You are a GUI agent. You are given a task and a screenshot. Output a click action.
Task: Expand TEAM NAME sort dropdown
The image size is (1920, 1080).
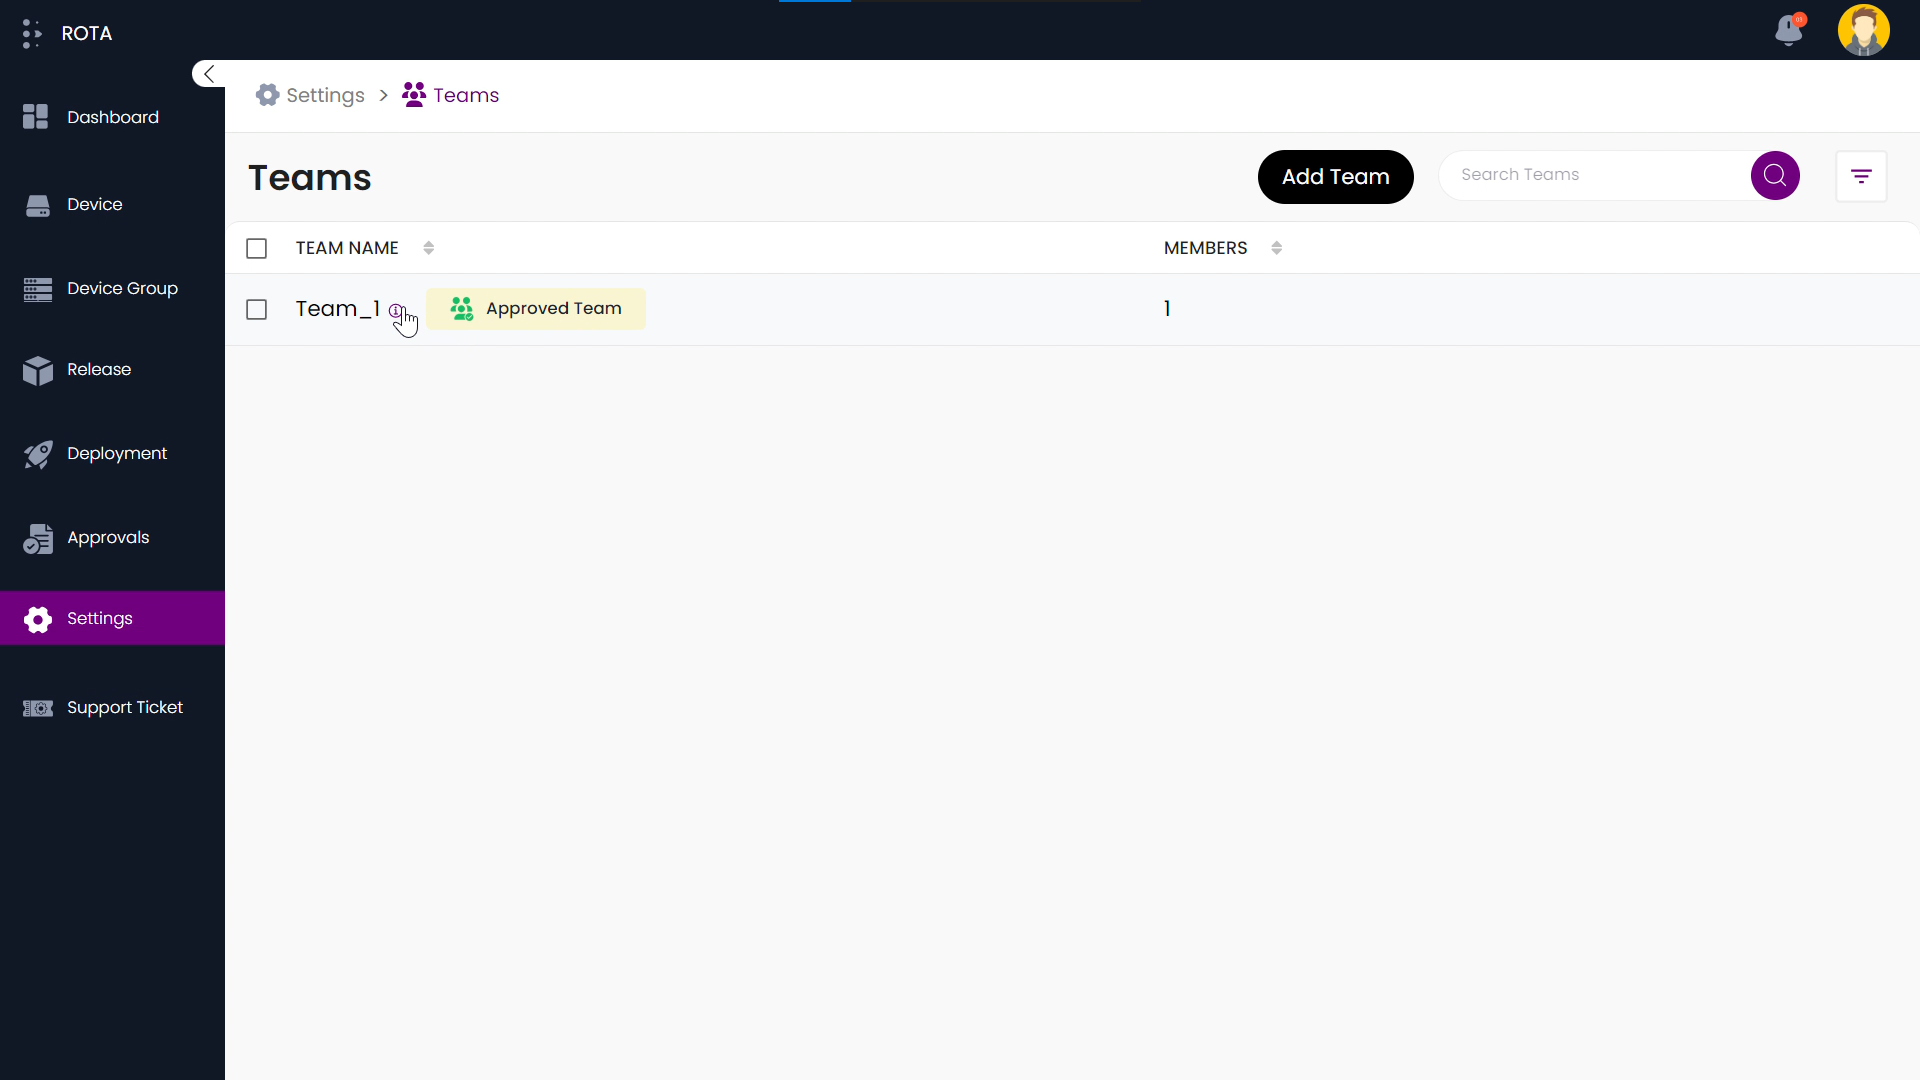pyautogui.click(x=427, y=248)
